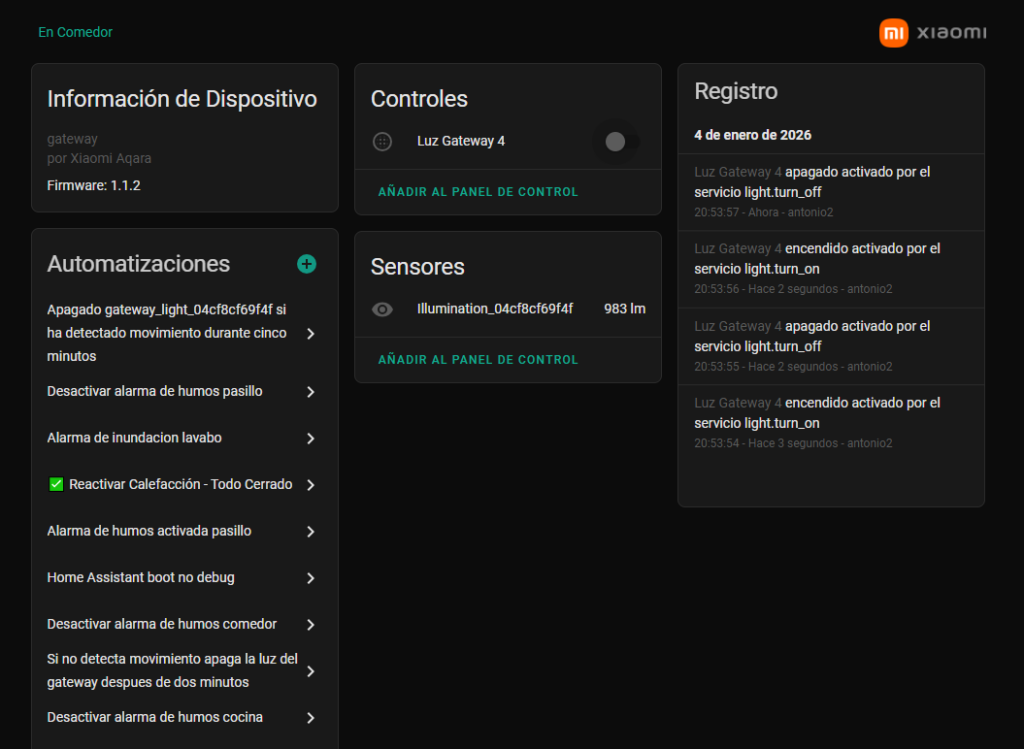The width and height of the screenshot is (1024, 749).
Task: Click the Xiaomi logo icon
Action: pos(893,33)
